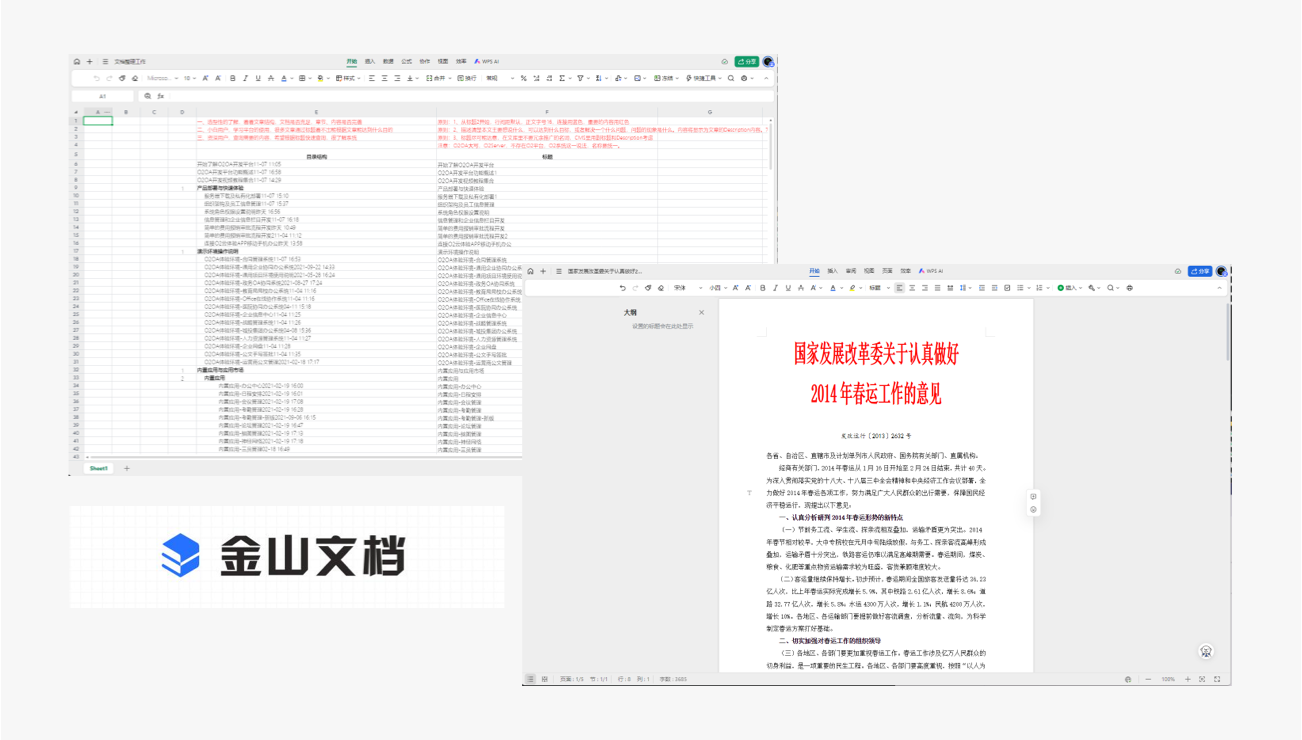
Task: Click the format painter icon in spreadsheet
Action: click(x=122, y=78)
